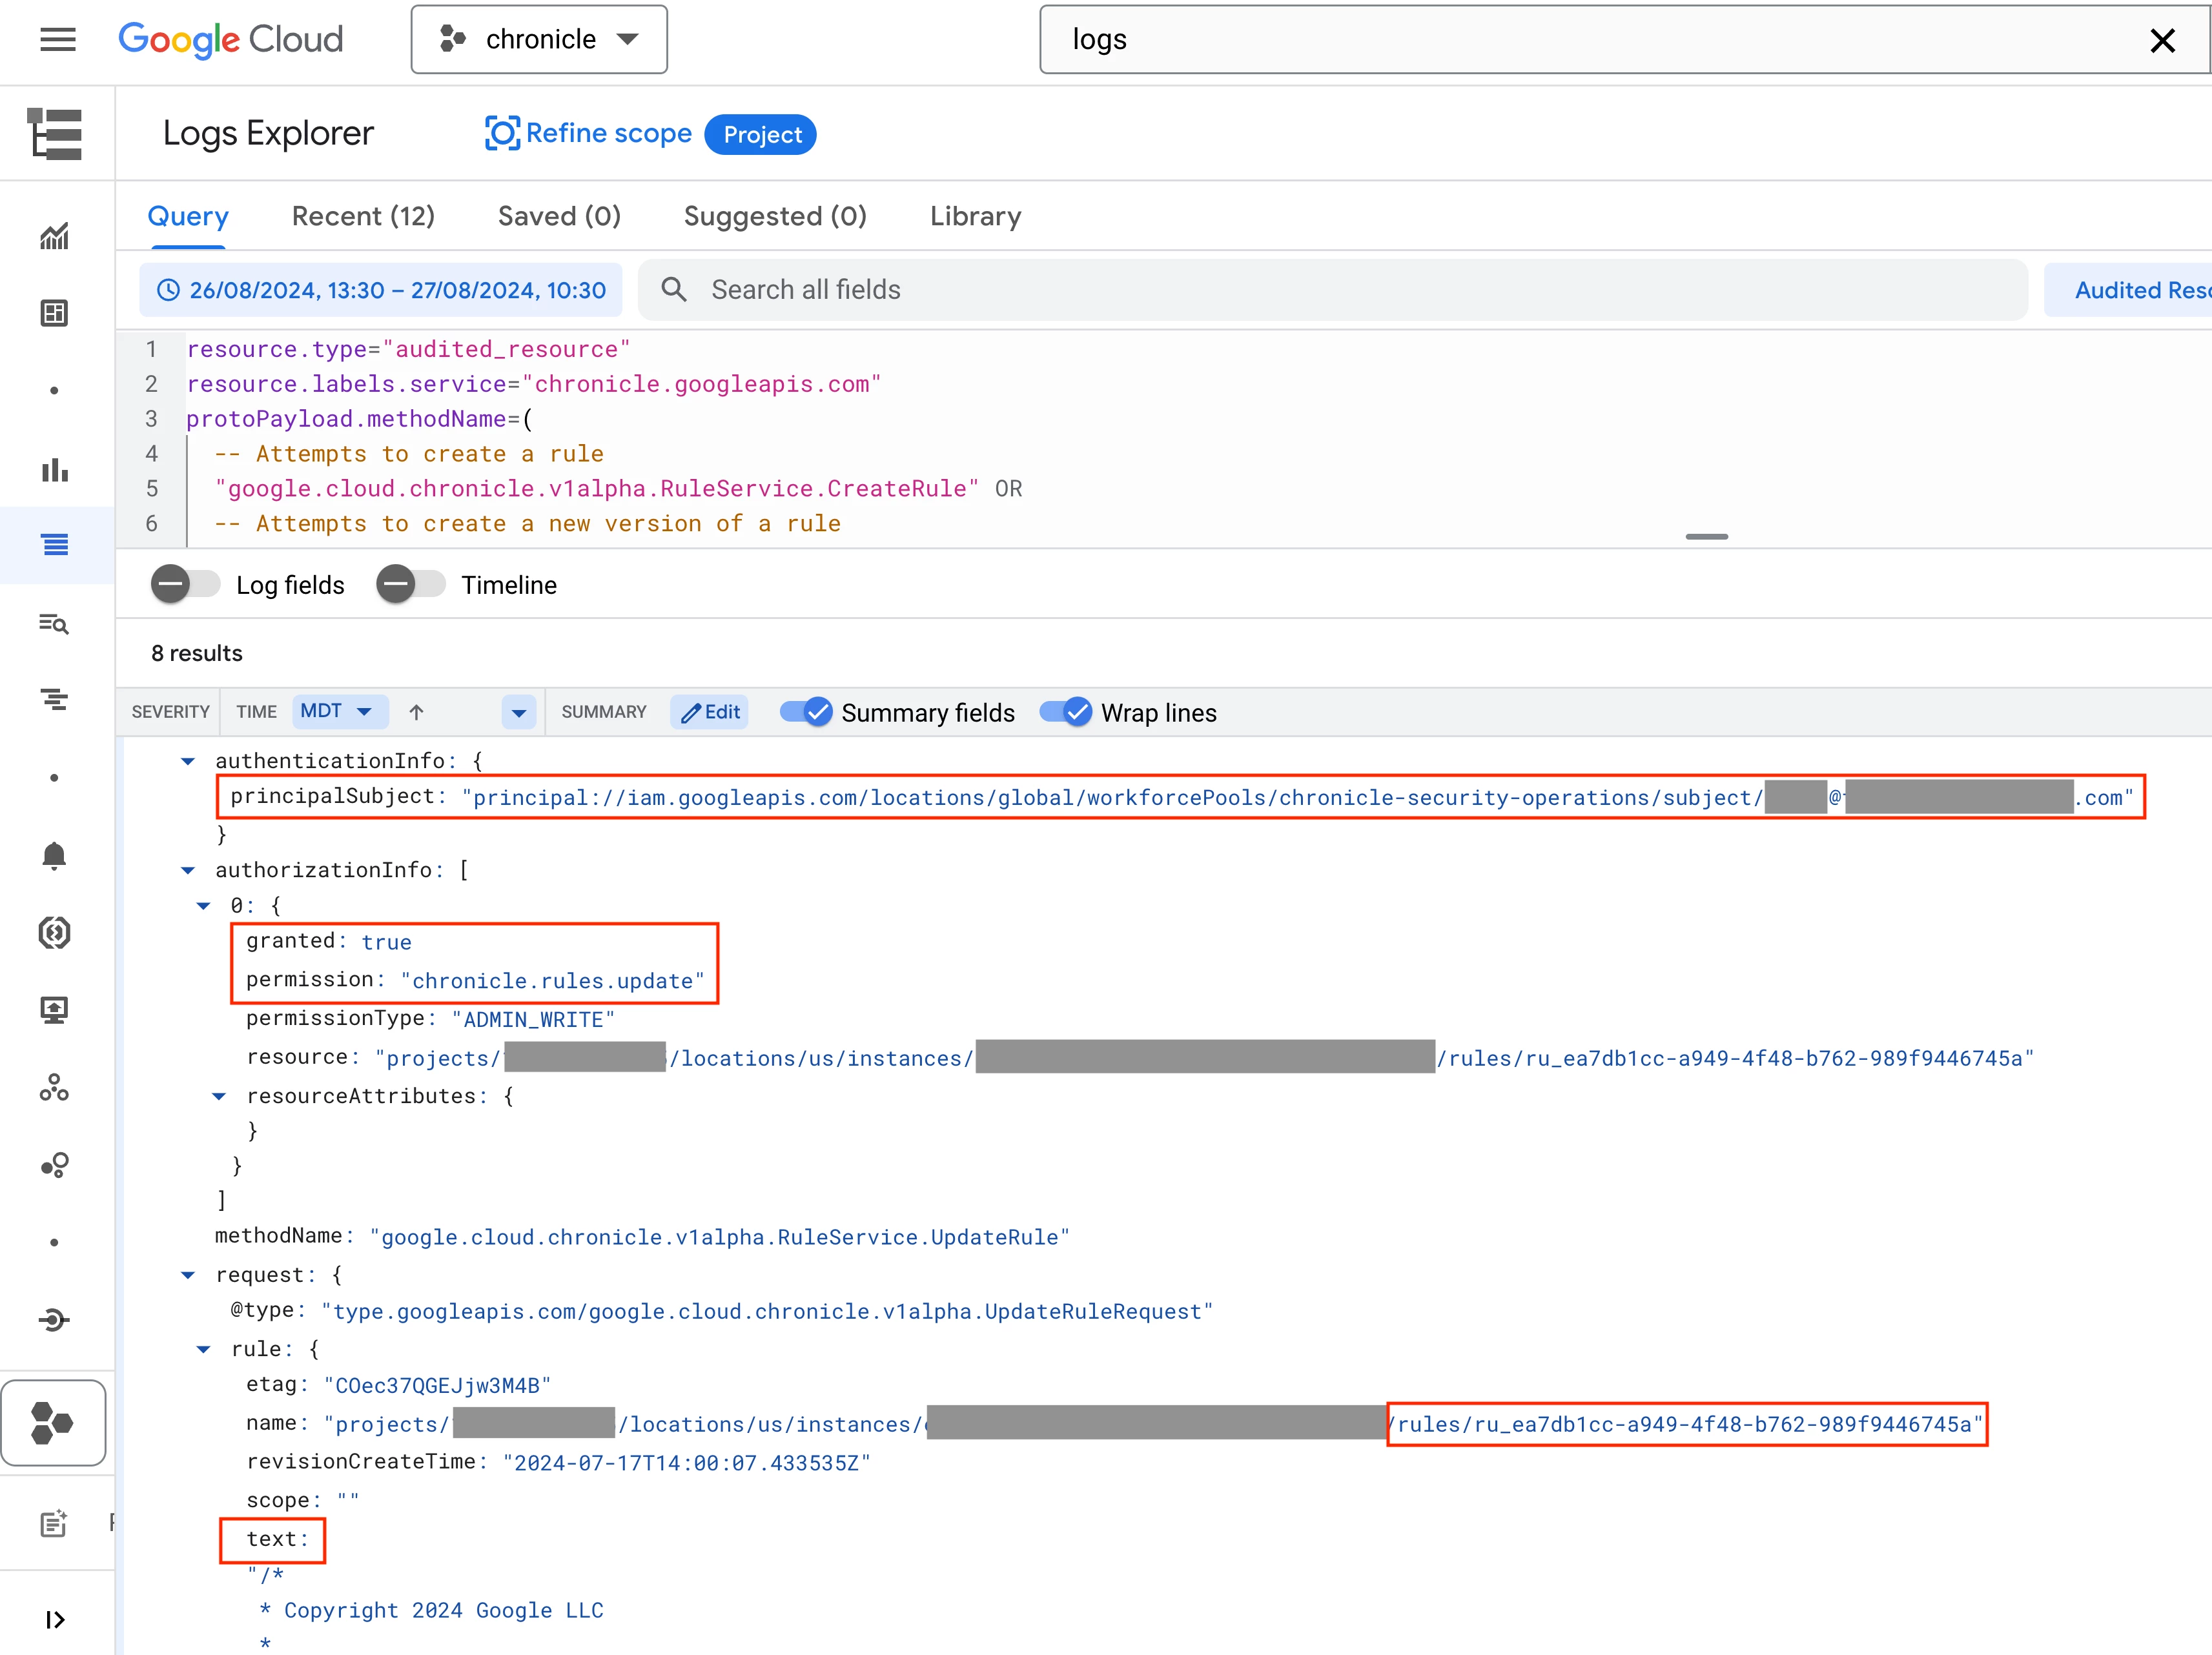Click the @type UpdateRuleRequest value
Screen dimensions: 2212x1655
point(767,1311)
